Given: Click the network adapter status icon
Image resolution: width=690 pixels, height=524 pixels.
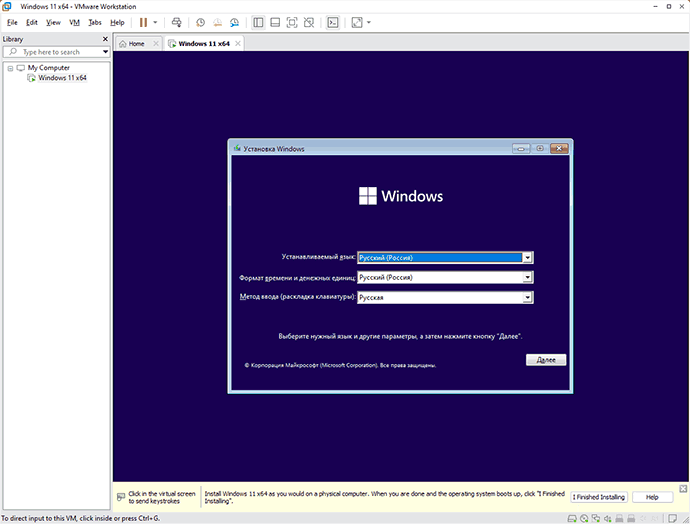Looking at the screenshot, I should point(596,519).
